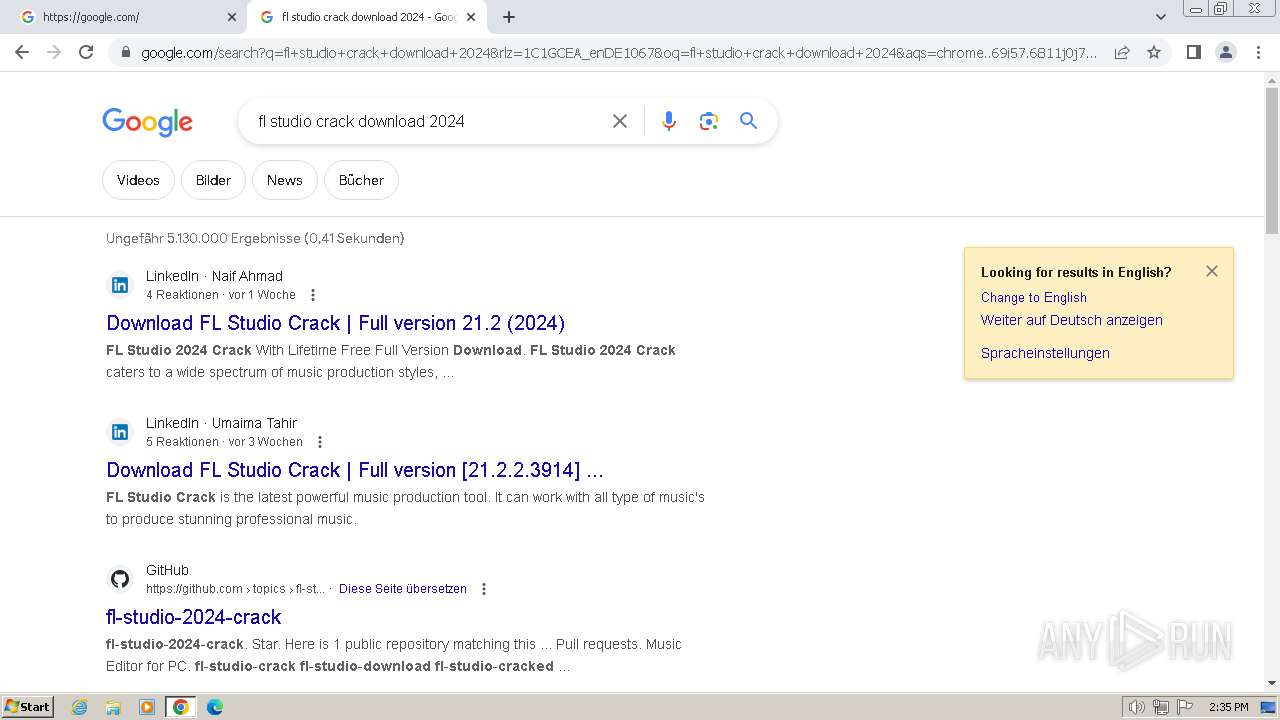The width and height of the screenshot is (1280, 720).
Task: Open the tab search dropdown chevron
Action: [x=1160, y=17]
